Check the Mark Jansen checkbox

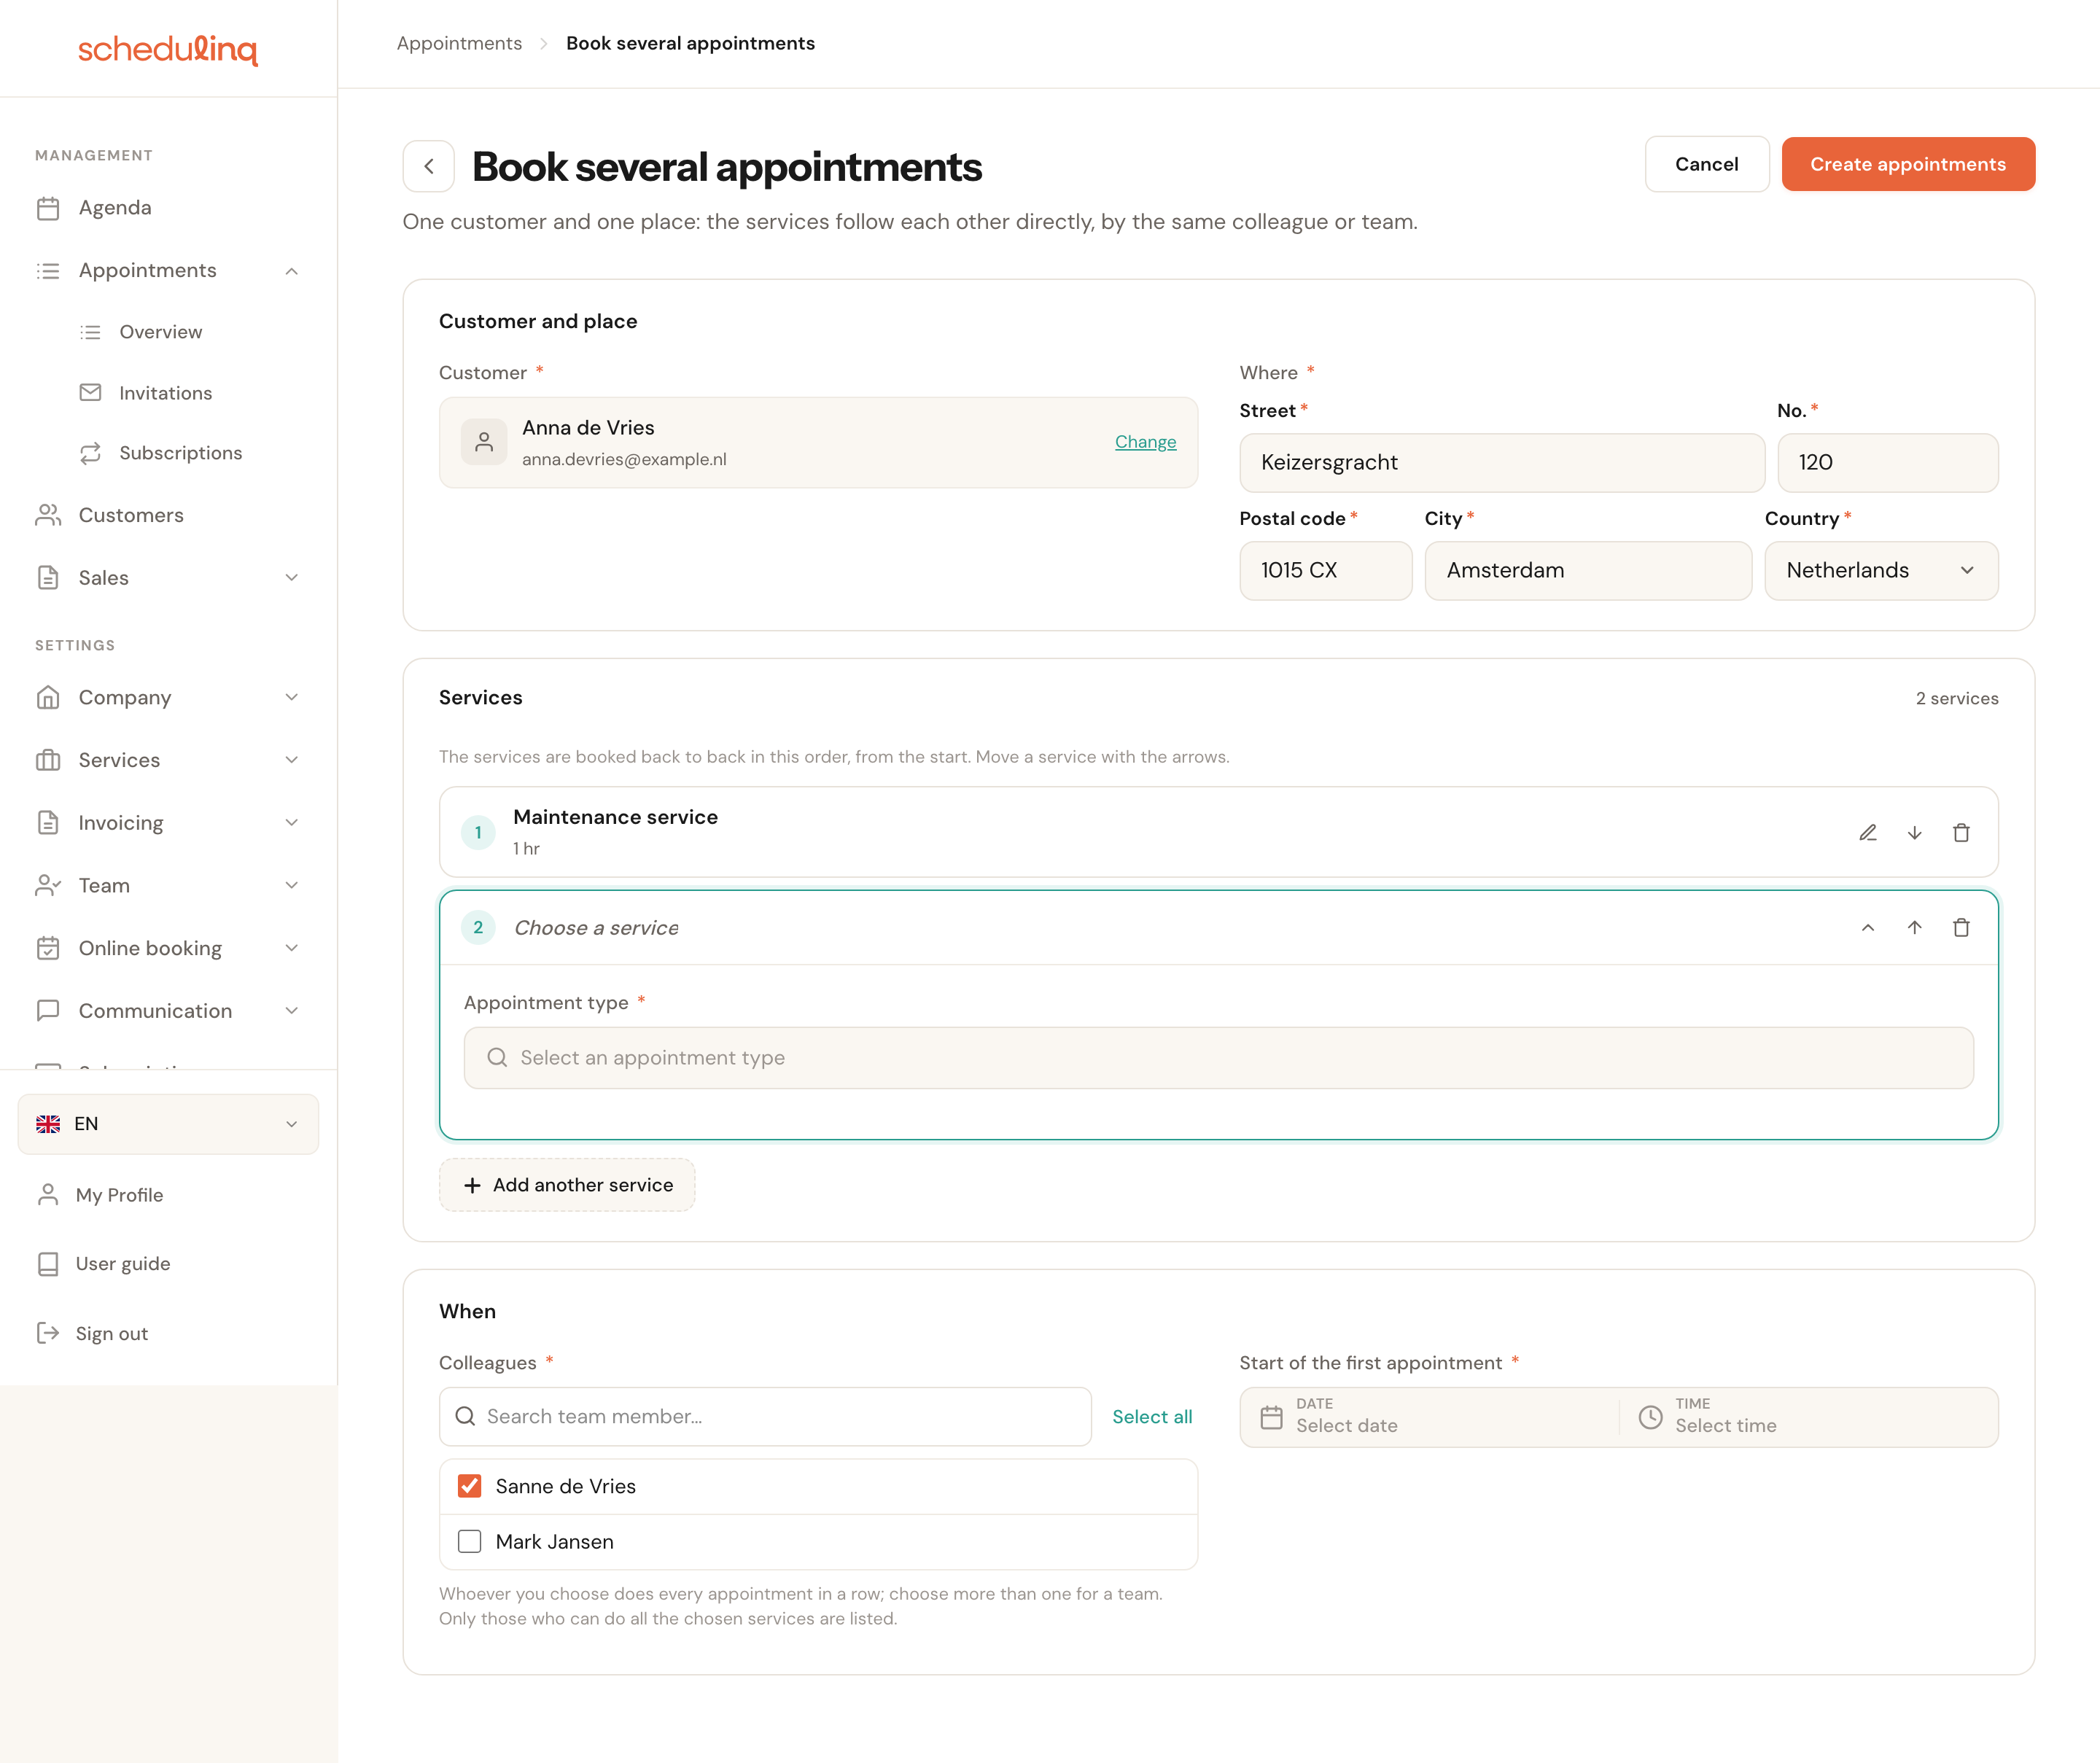click(469, 1542)
